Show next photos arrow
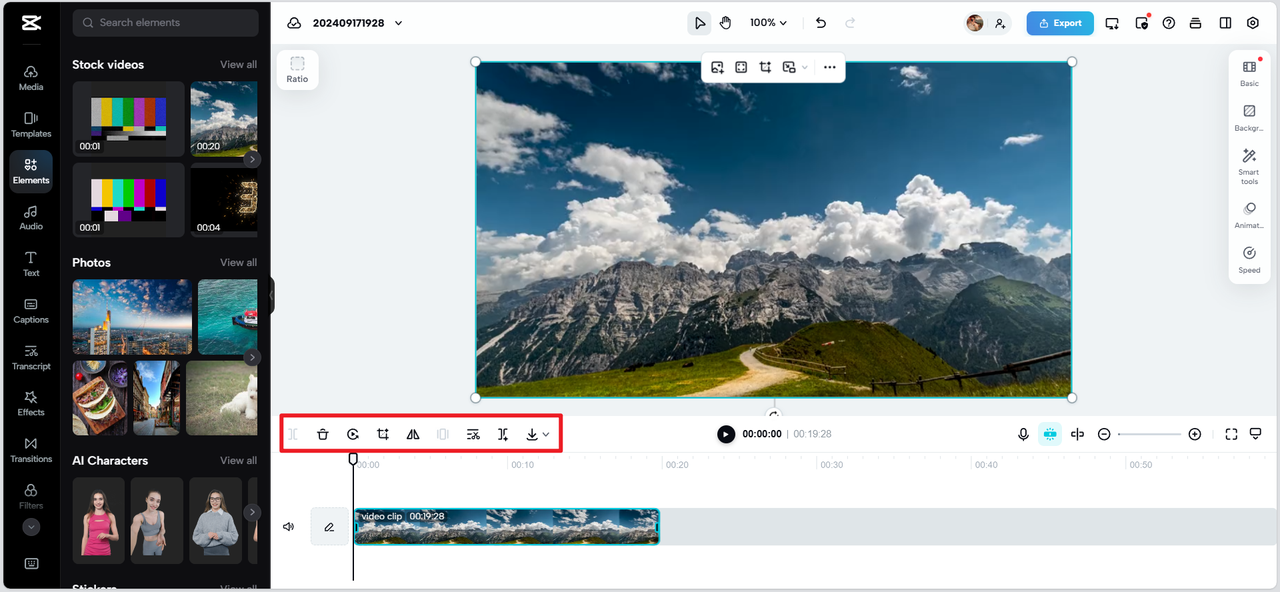Viewport: 1280px width, 592px height. click(x=252, y=357)
